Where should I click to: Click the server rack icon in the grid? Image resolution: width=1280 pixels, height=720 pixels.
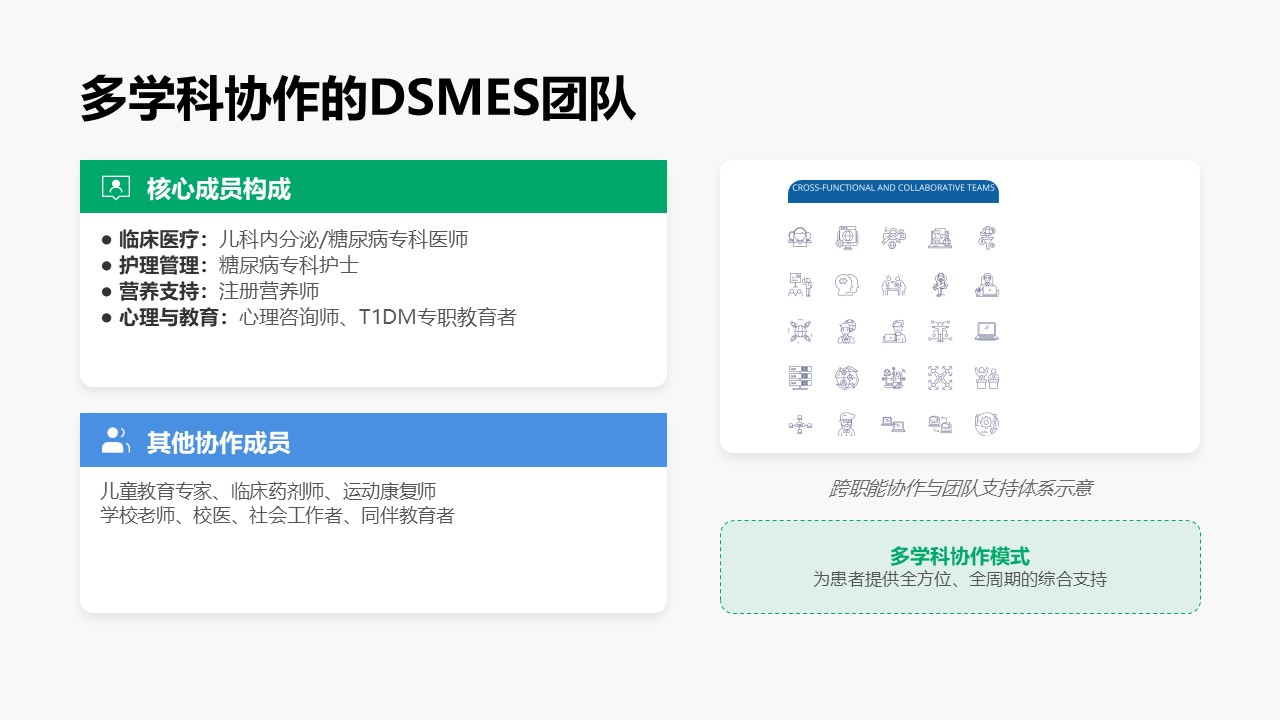click(800, 377)
